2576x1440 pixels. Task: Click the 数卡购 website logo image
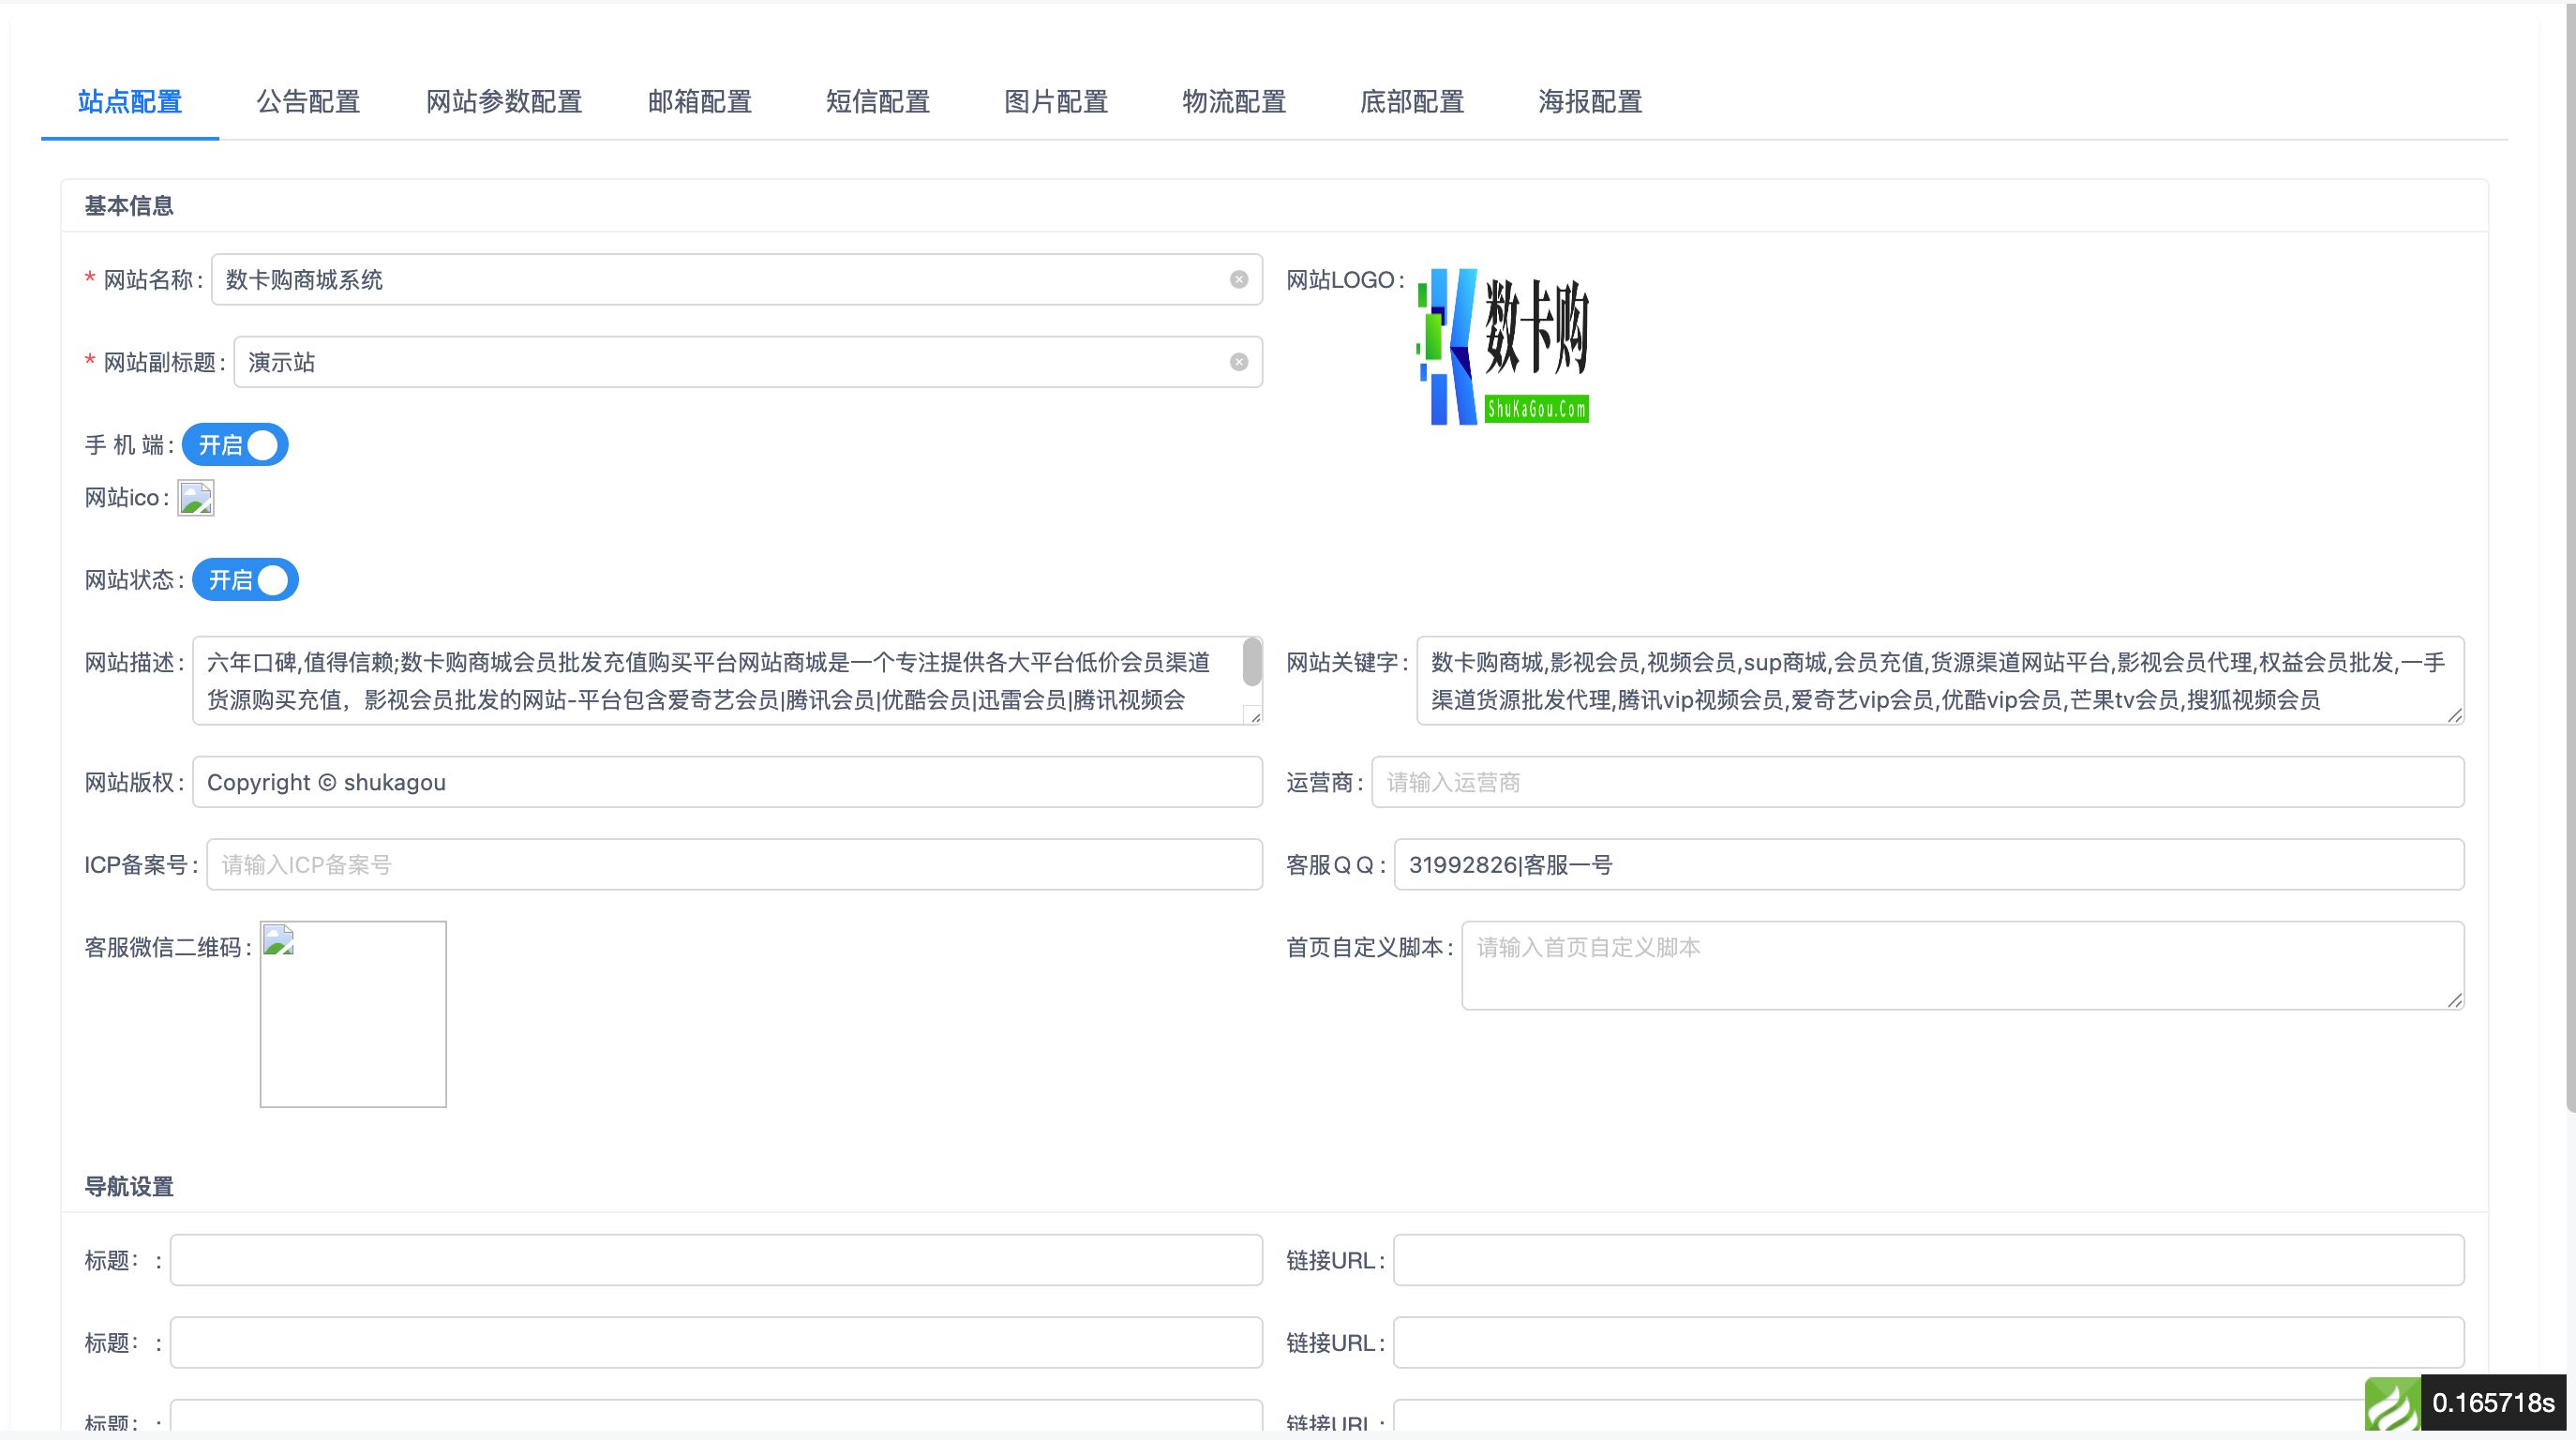coord(1503,347)
